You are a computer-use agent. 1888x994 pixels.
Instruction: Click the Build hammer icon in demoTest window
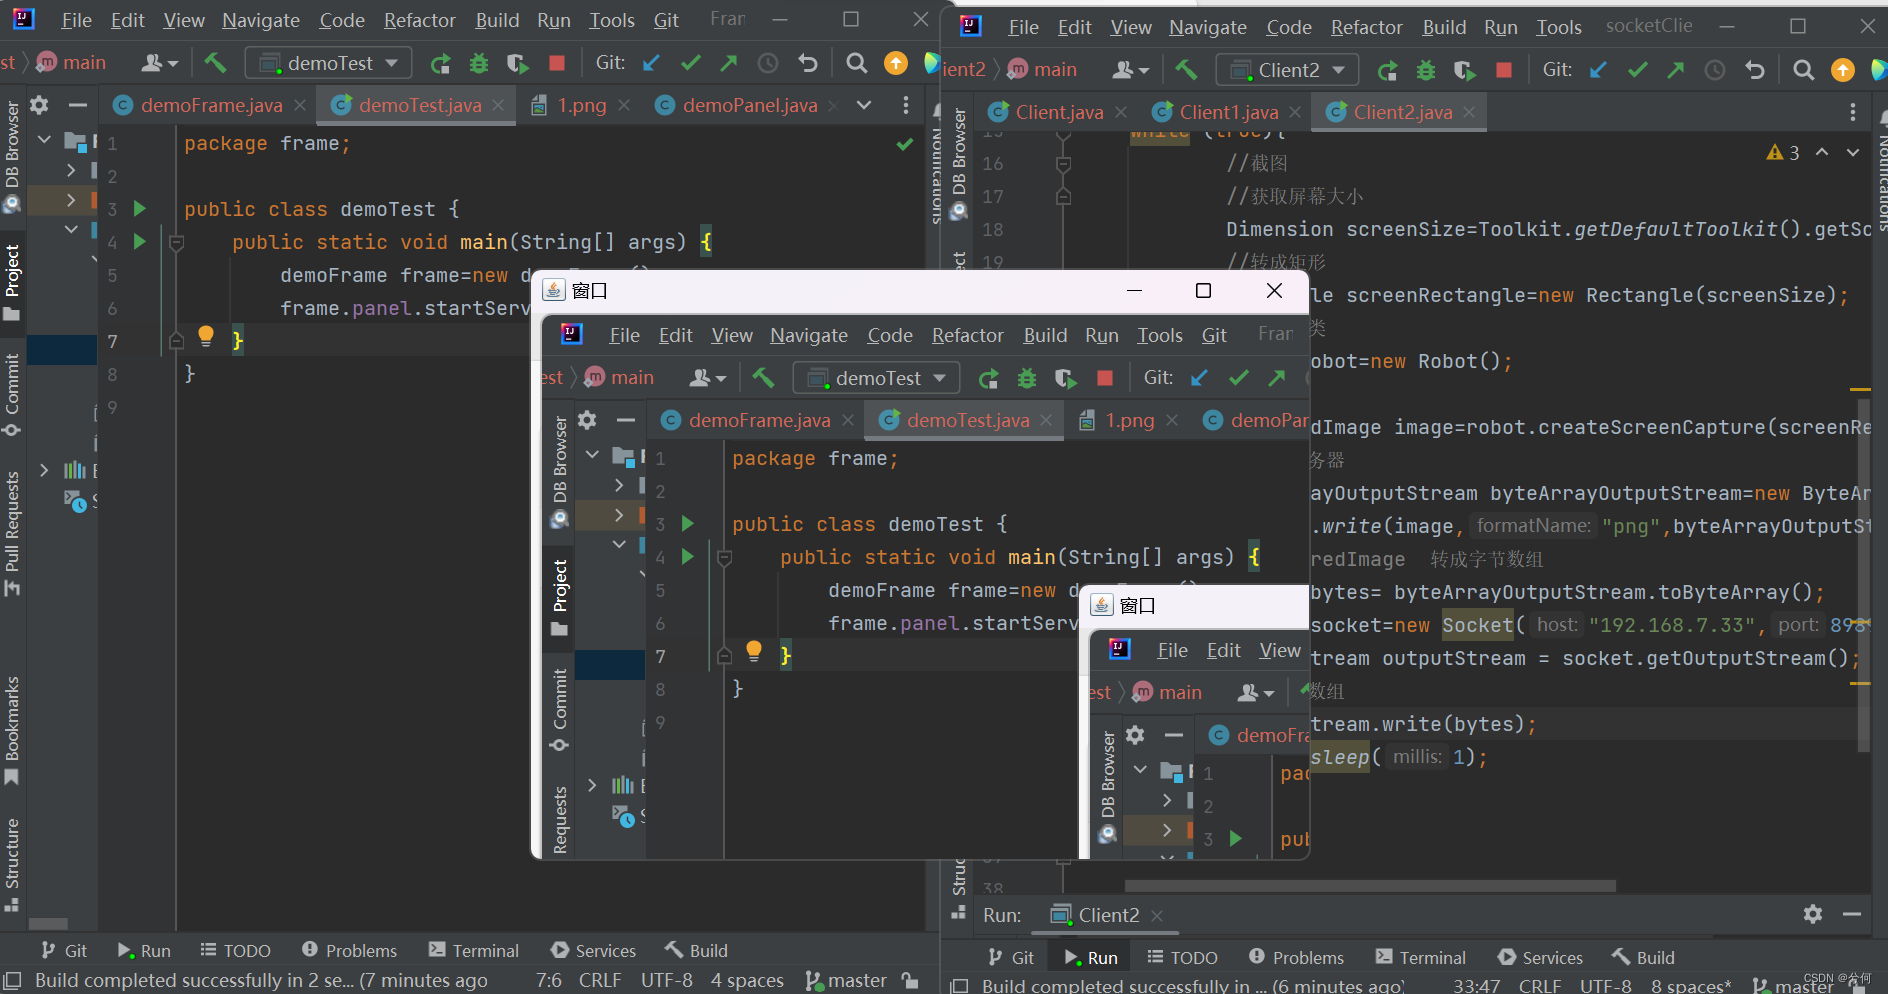[x=215, y=63]
